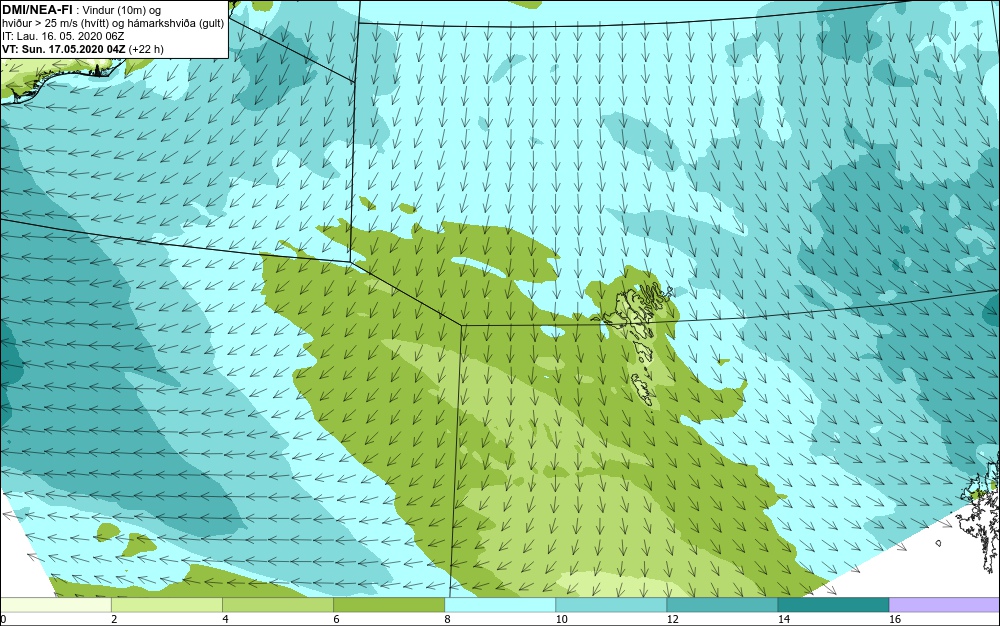Select the "VT: Sun. 17.05.2020 04Z" valid time
This screenshot has height=626, width=1000.
point(64,49)
